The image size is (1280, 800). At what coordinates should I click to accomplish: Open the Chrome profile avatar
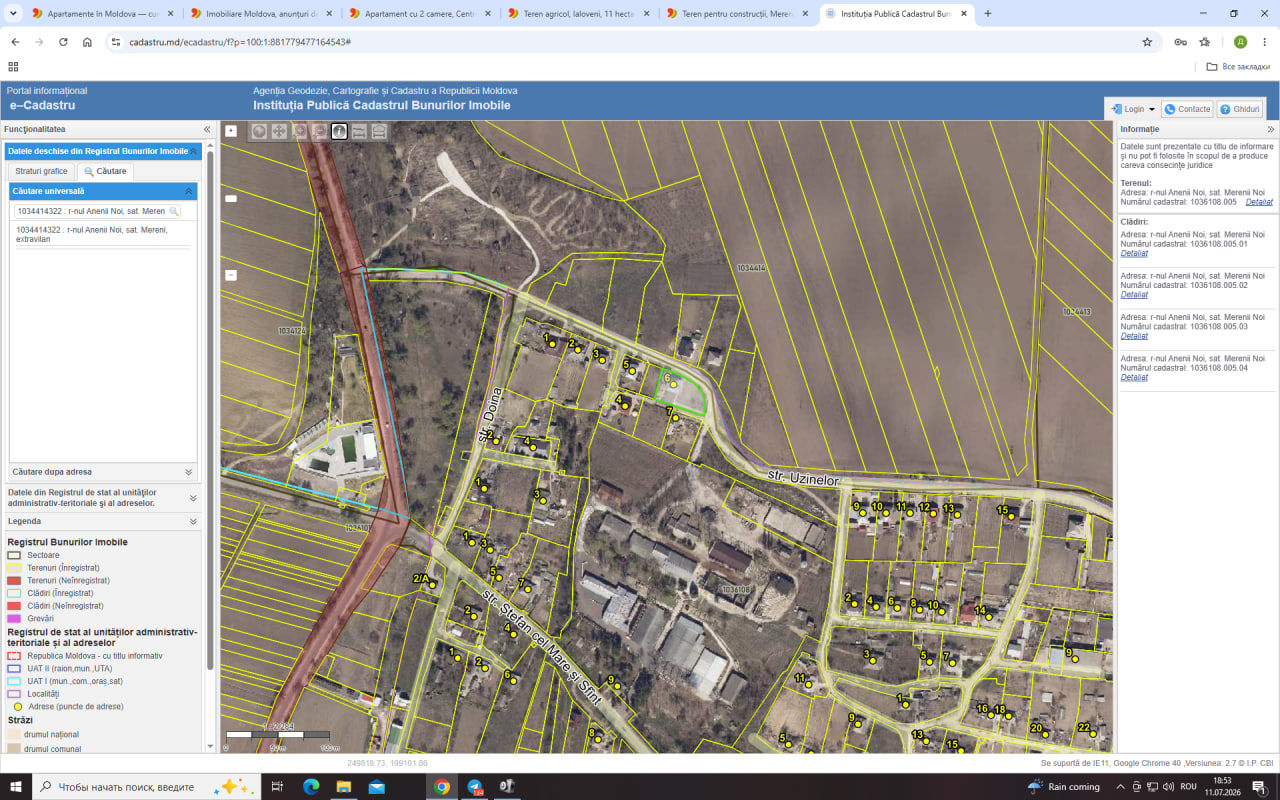point(1240,42)
